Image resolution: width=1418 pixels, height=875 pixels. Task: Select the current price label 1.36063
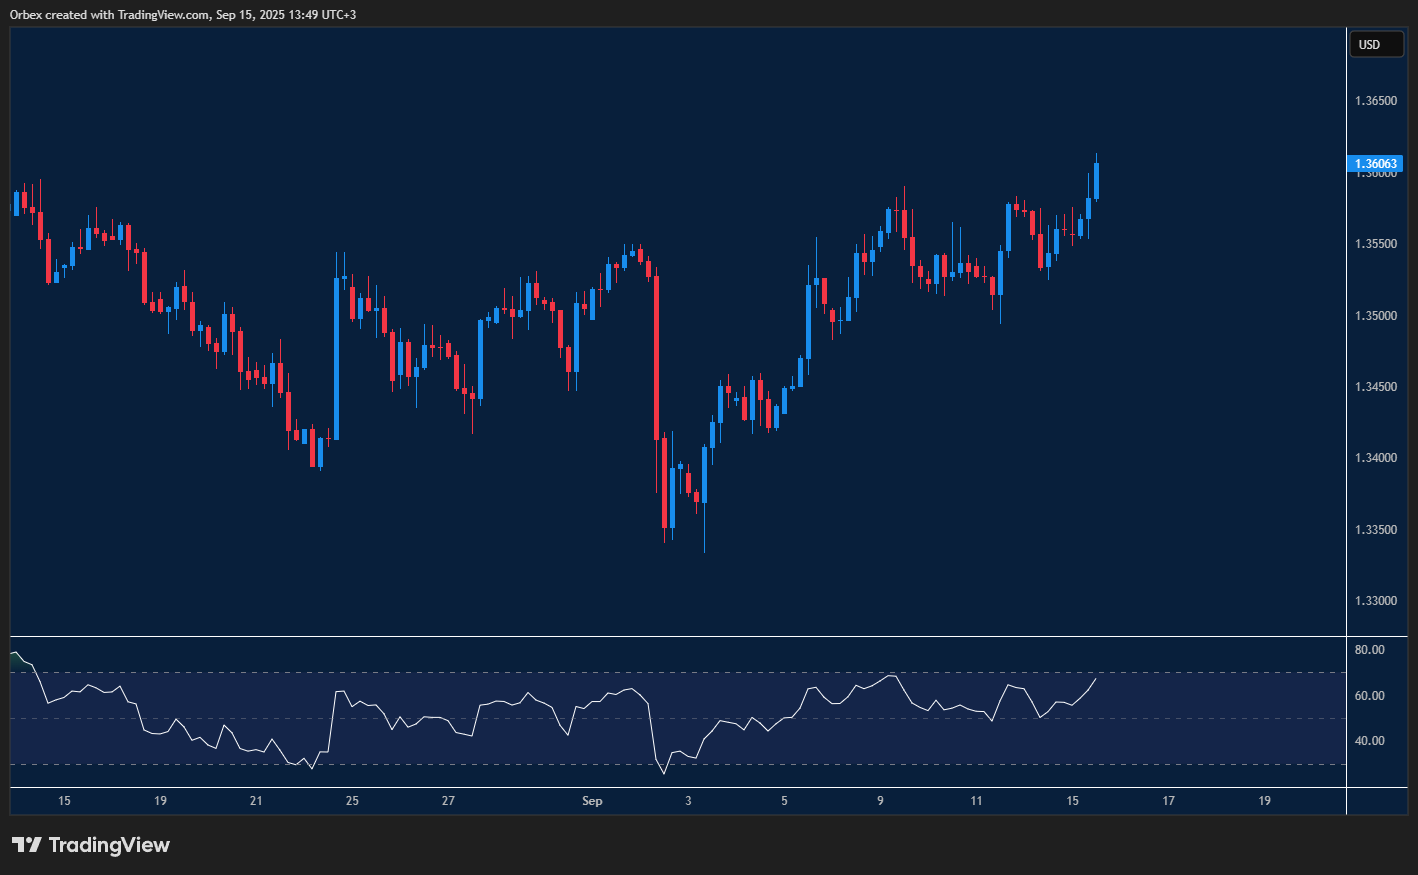[x=1374, y=164]
